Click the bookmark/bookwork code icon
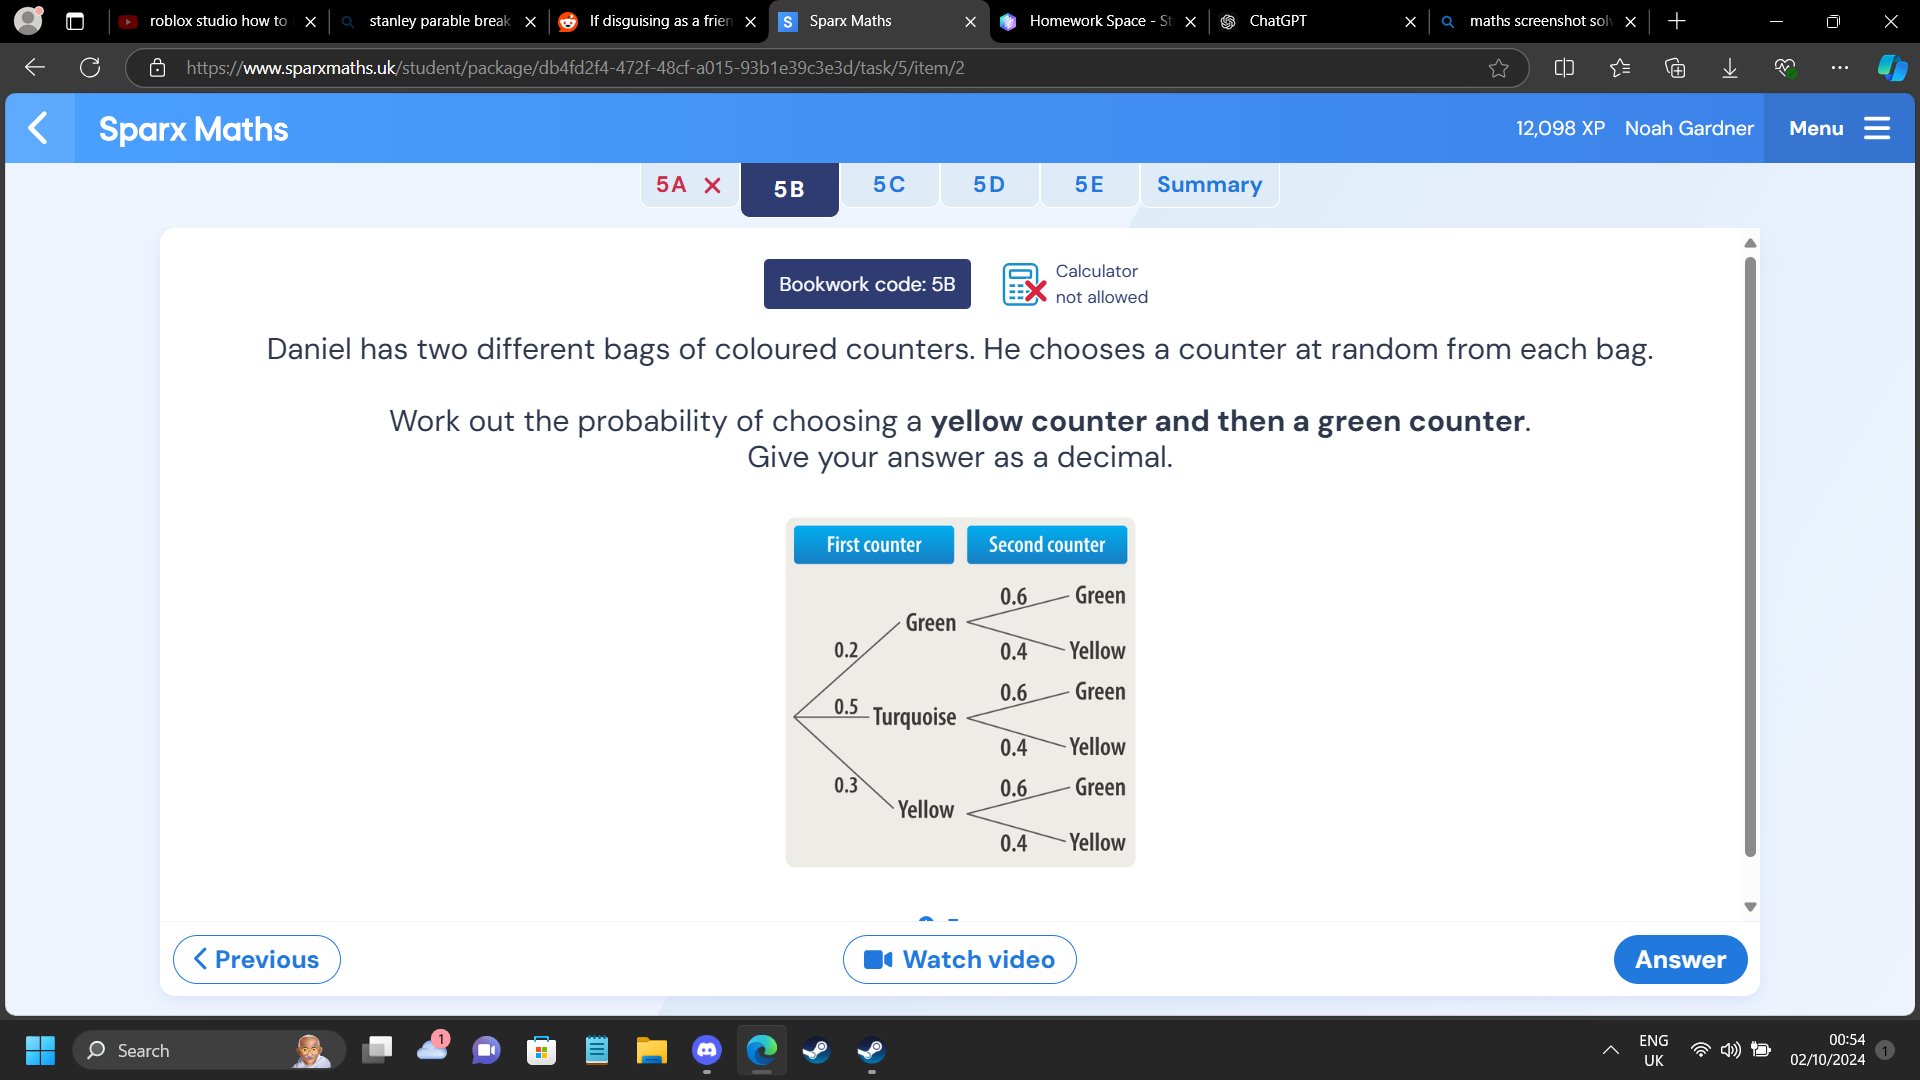Image resolution: width=1920 pixels, height=1080 pixels. point(866,284)
